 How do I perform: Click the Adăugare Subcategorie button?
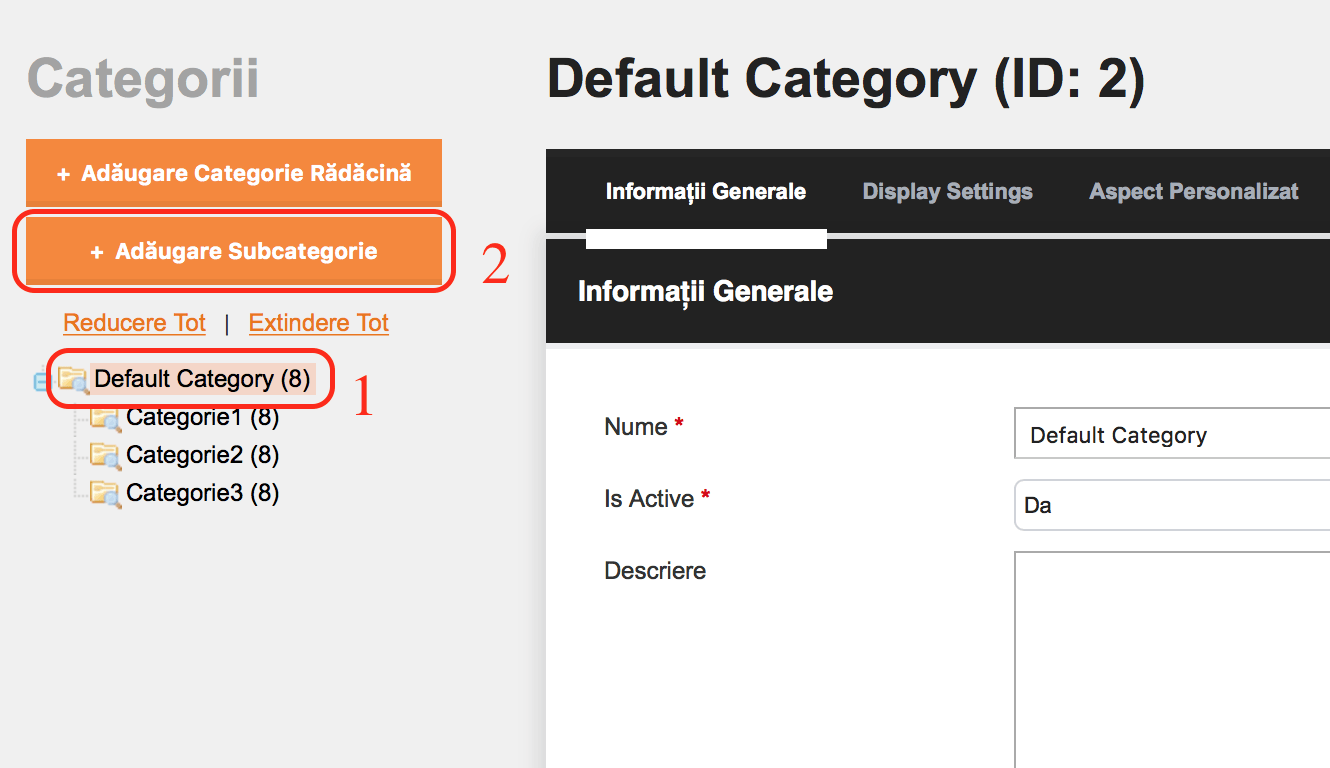click(234, 251)
